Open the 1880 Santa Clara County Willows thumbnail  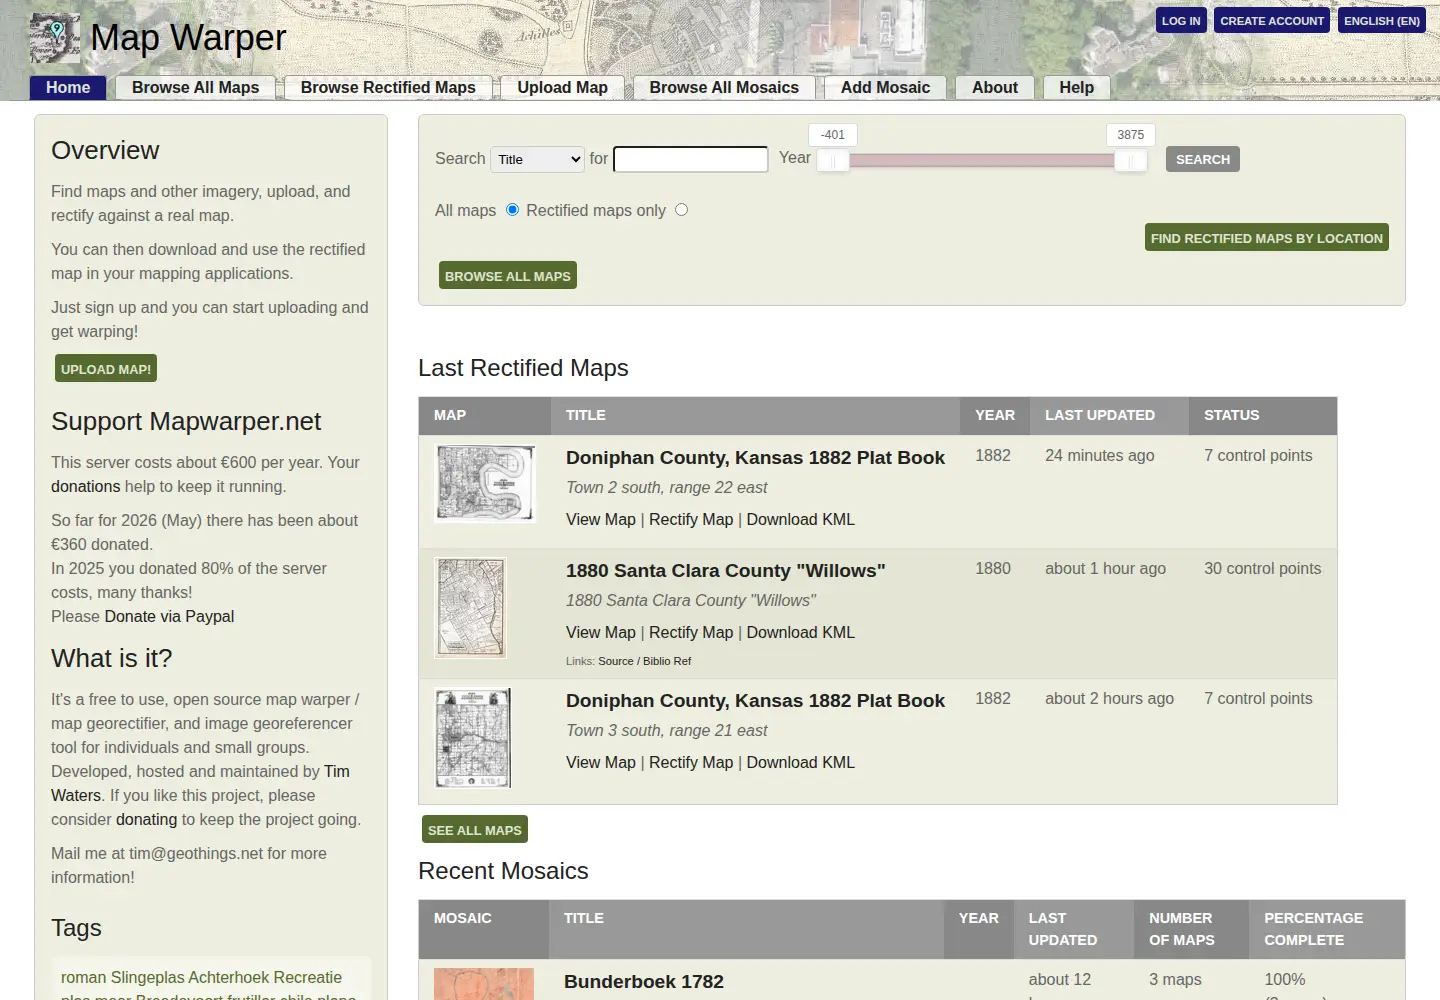coord(471,607)
